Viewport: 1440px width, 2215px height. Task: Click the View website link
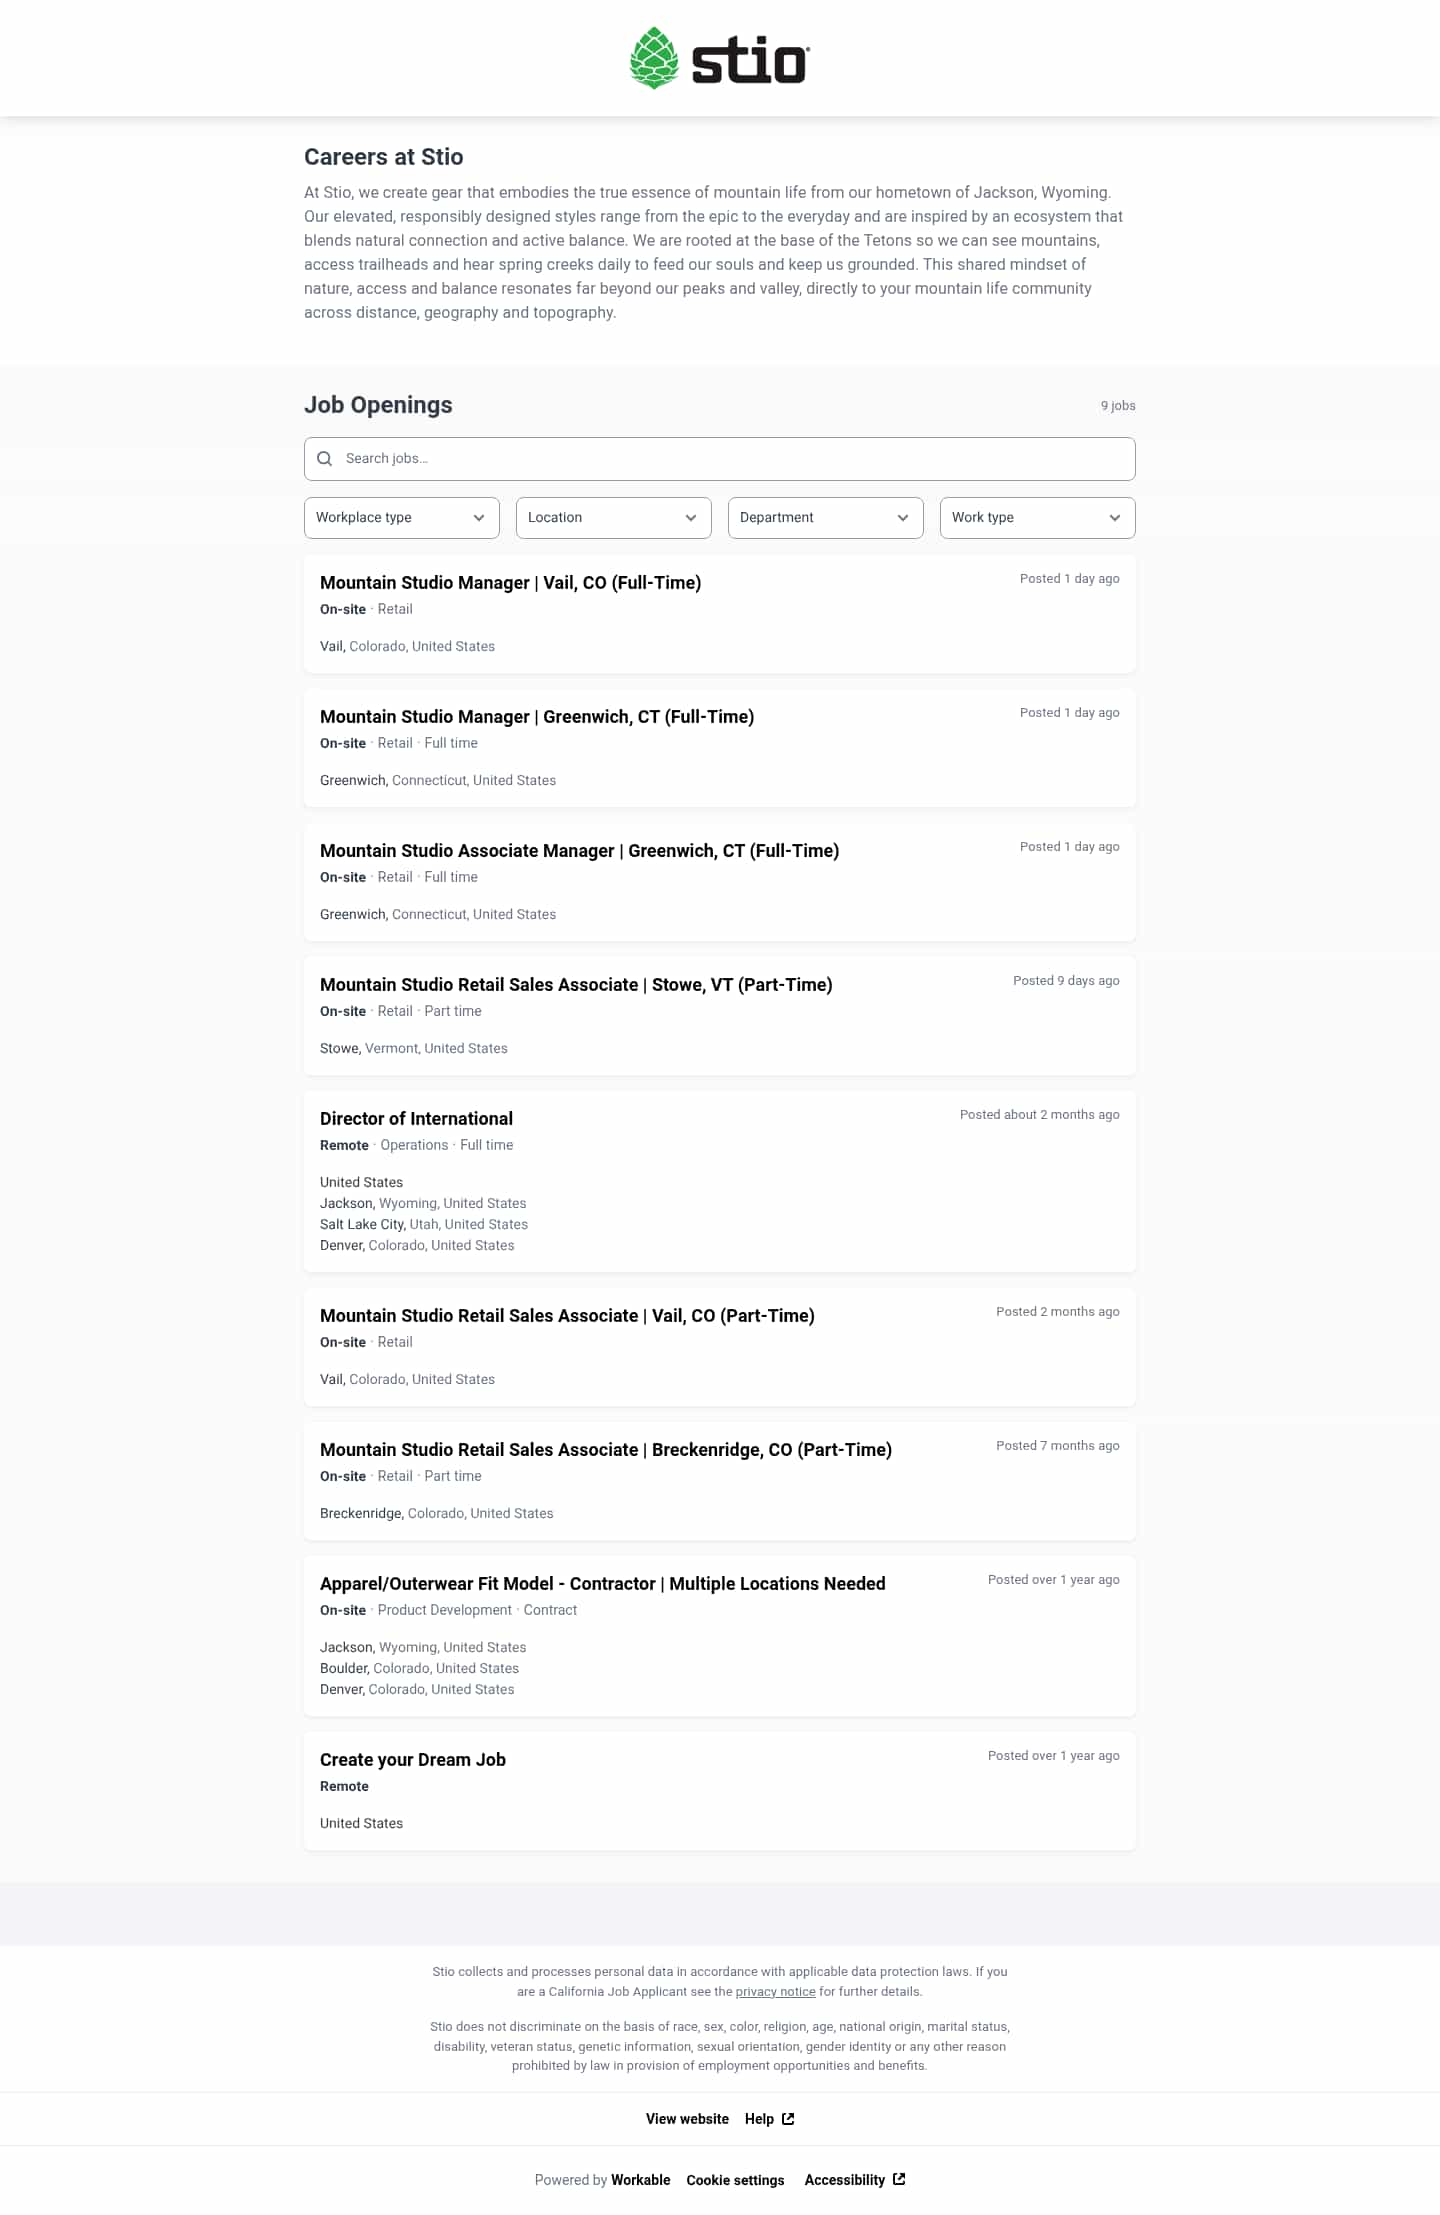pos(687,2119)
